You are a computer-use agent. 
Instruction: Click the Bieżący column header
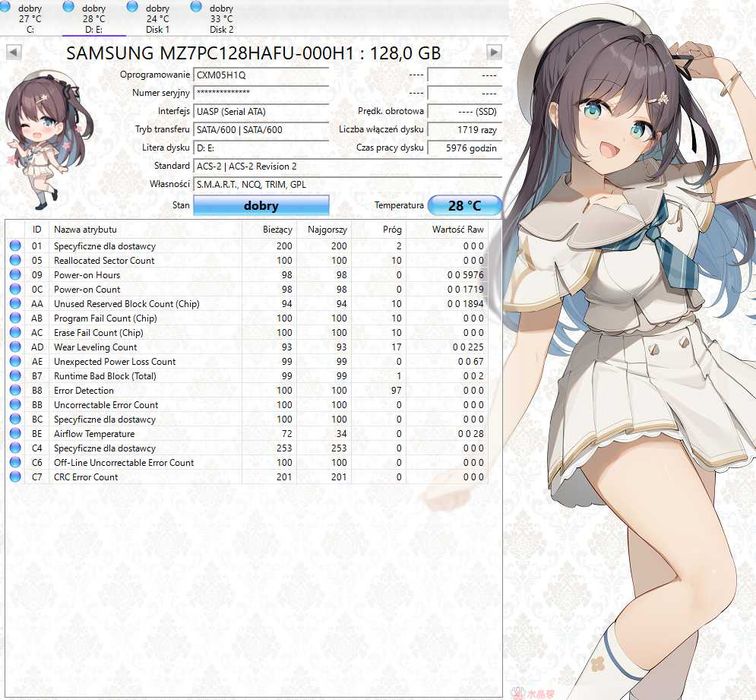tap(269, 229)
